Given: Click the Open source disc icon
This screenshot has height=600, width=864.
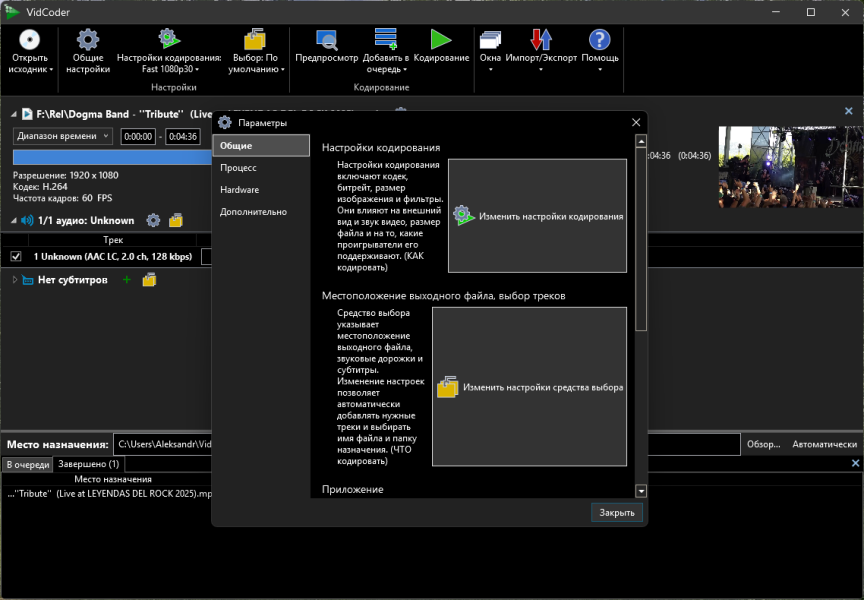Looking at the screenshot, I should pos(29,40).
